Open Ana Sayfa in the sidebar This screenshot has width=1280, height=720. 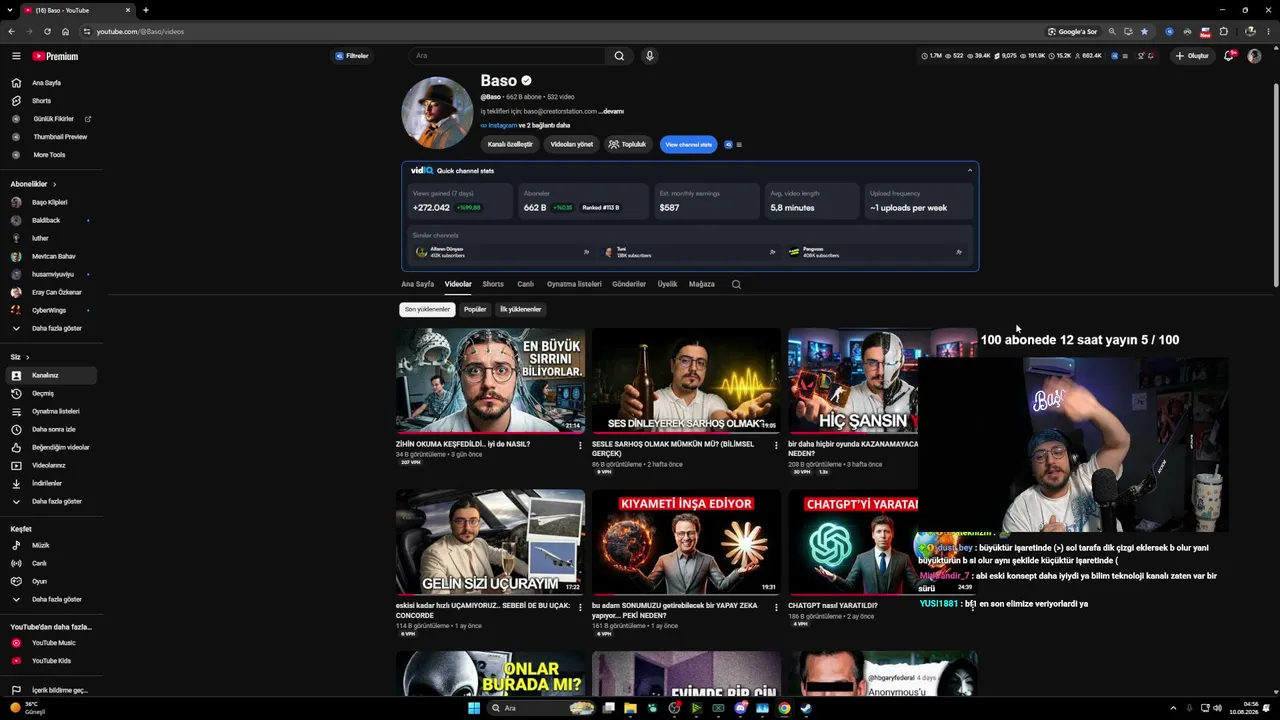point(51,83)
